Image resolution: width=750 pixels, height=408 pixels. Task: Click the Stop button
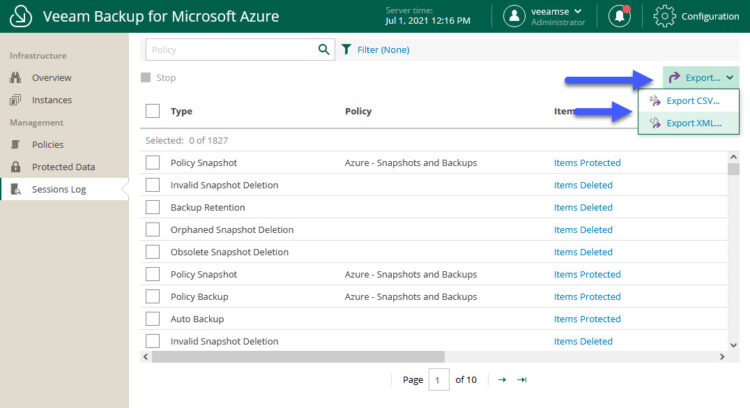point(159,77)
